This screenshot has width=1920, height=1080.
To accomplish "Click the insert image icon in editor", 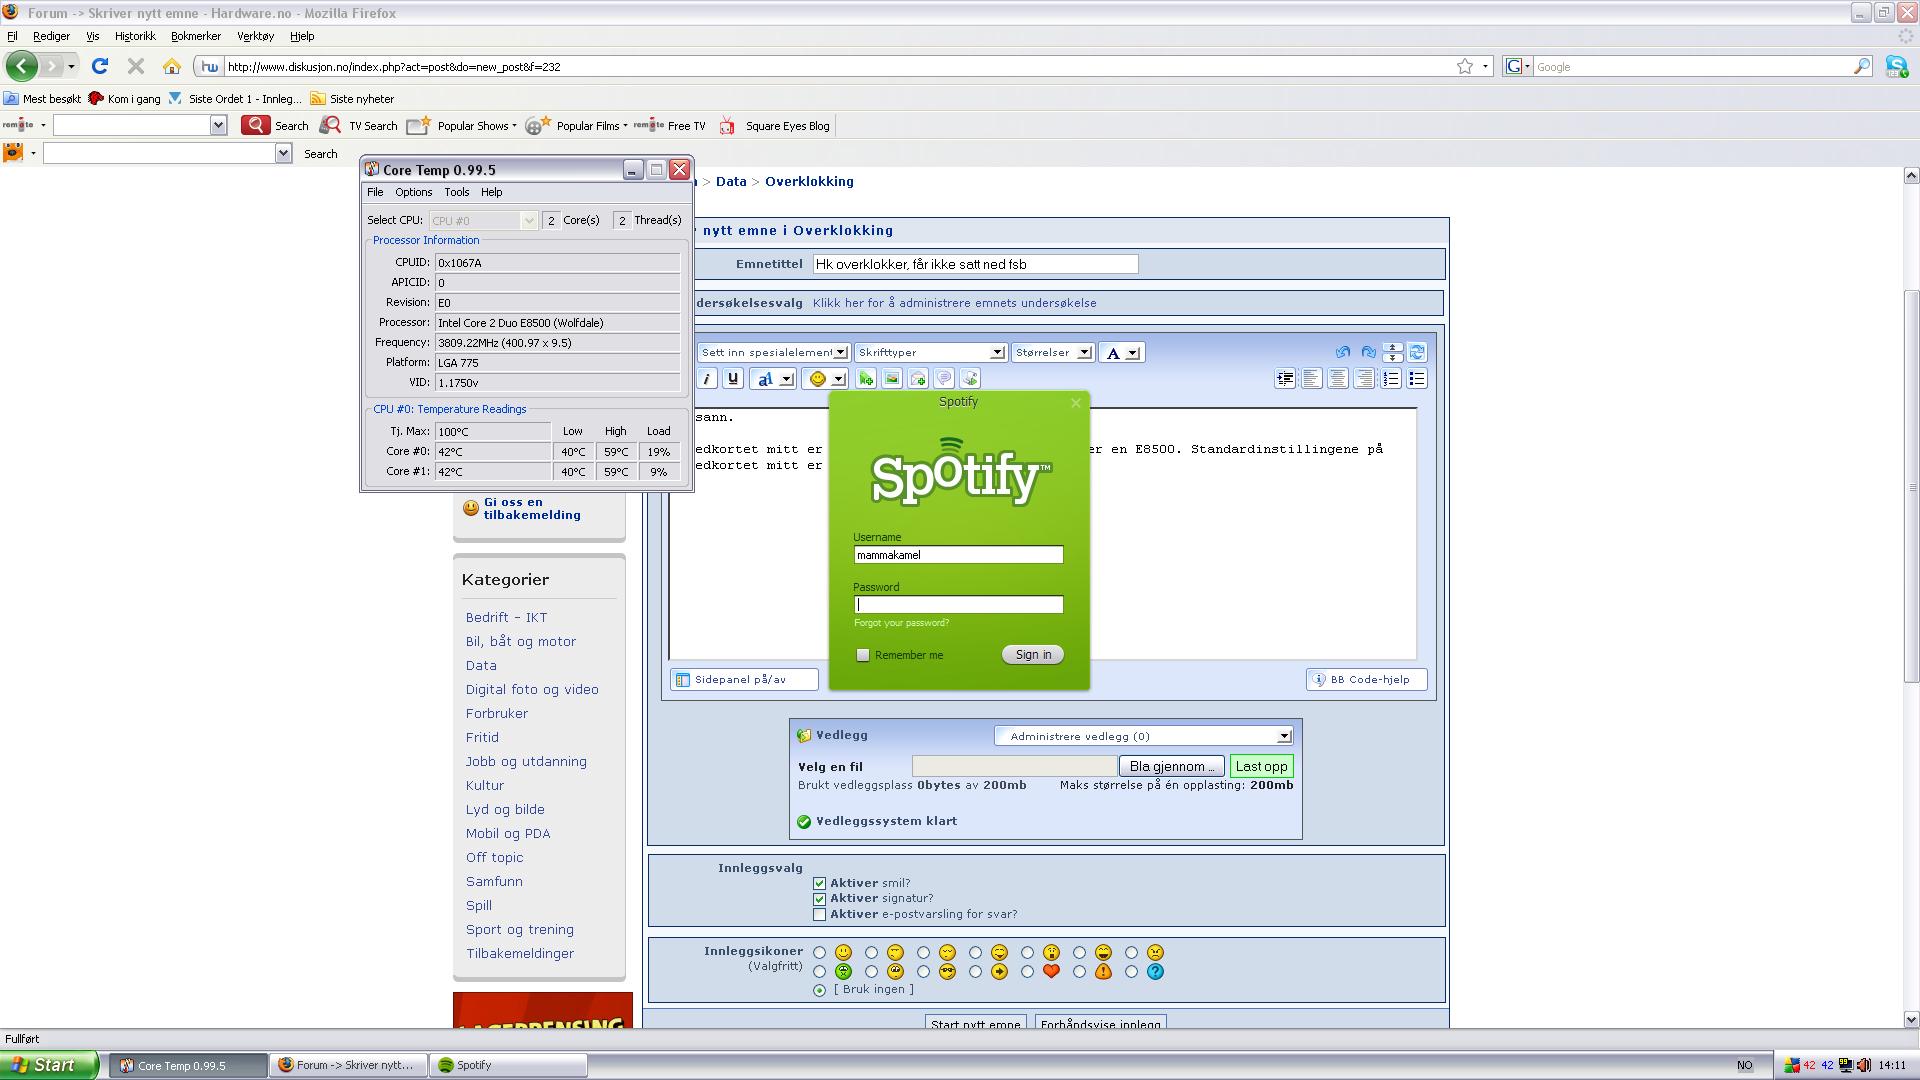I will point(892,379).
